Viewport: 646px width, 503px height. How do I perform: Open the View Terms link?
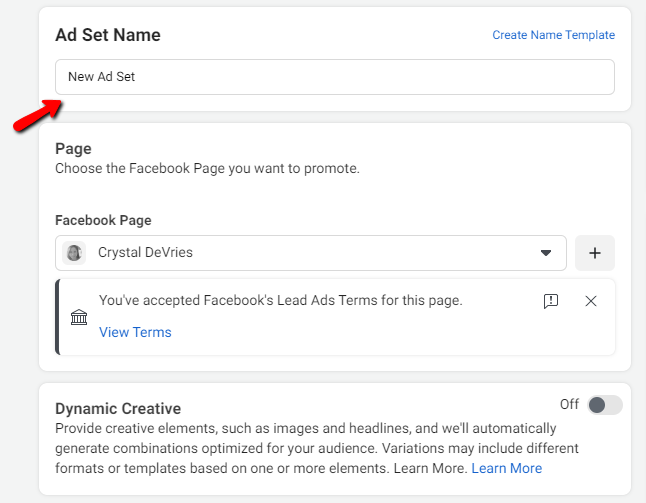[135, 332]
